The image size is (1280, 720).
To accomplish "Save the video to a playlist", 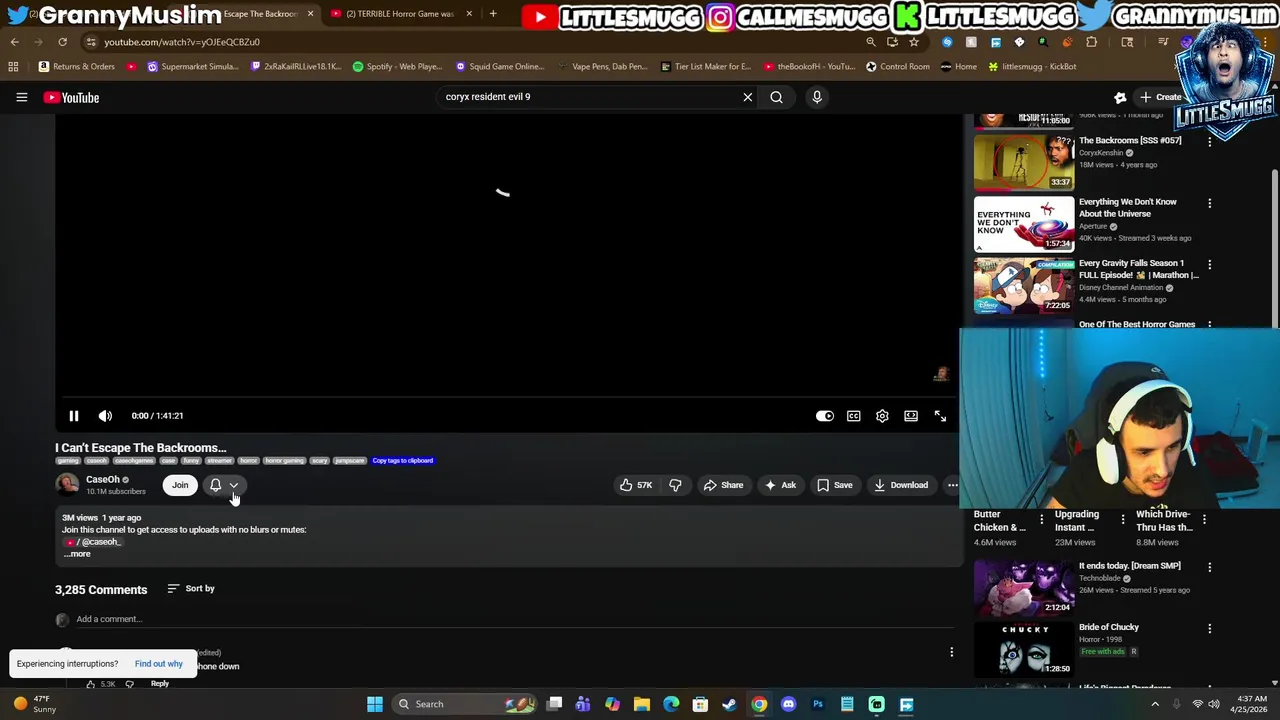I will tap(835, 485).
